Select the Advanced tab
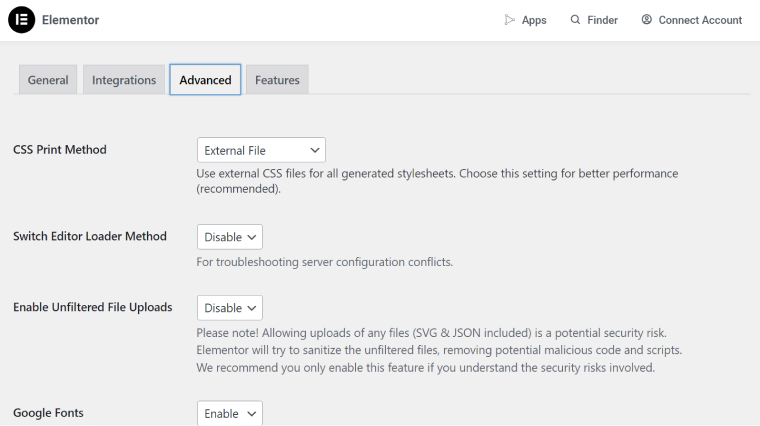Screen dimensions: 760x426 (x=205, y=79)
